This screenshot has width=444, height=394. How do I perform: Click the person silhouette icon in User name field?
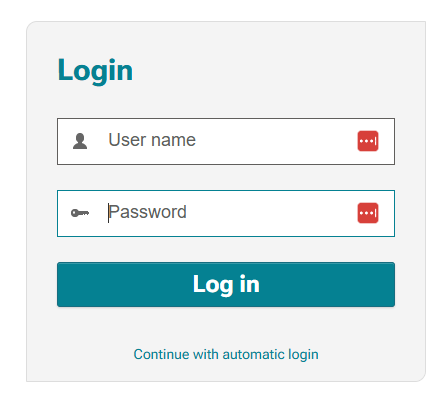(x=80, y=141)
